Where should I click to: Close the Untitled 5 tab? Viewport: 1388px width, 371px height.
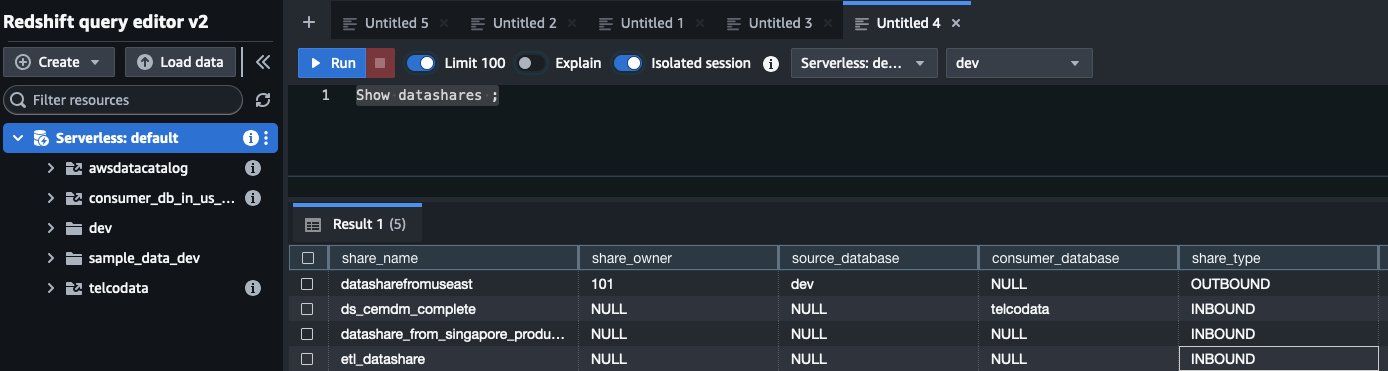point(444,23)
